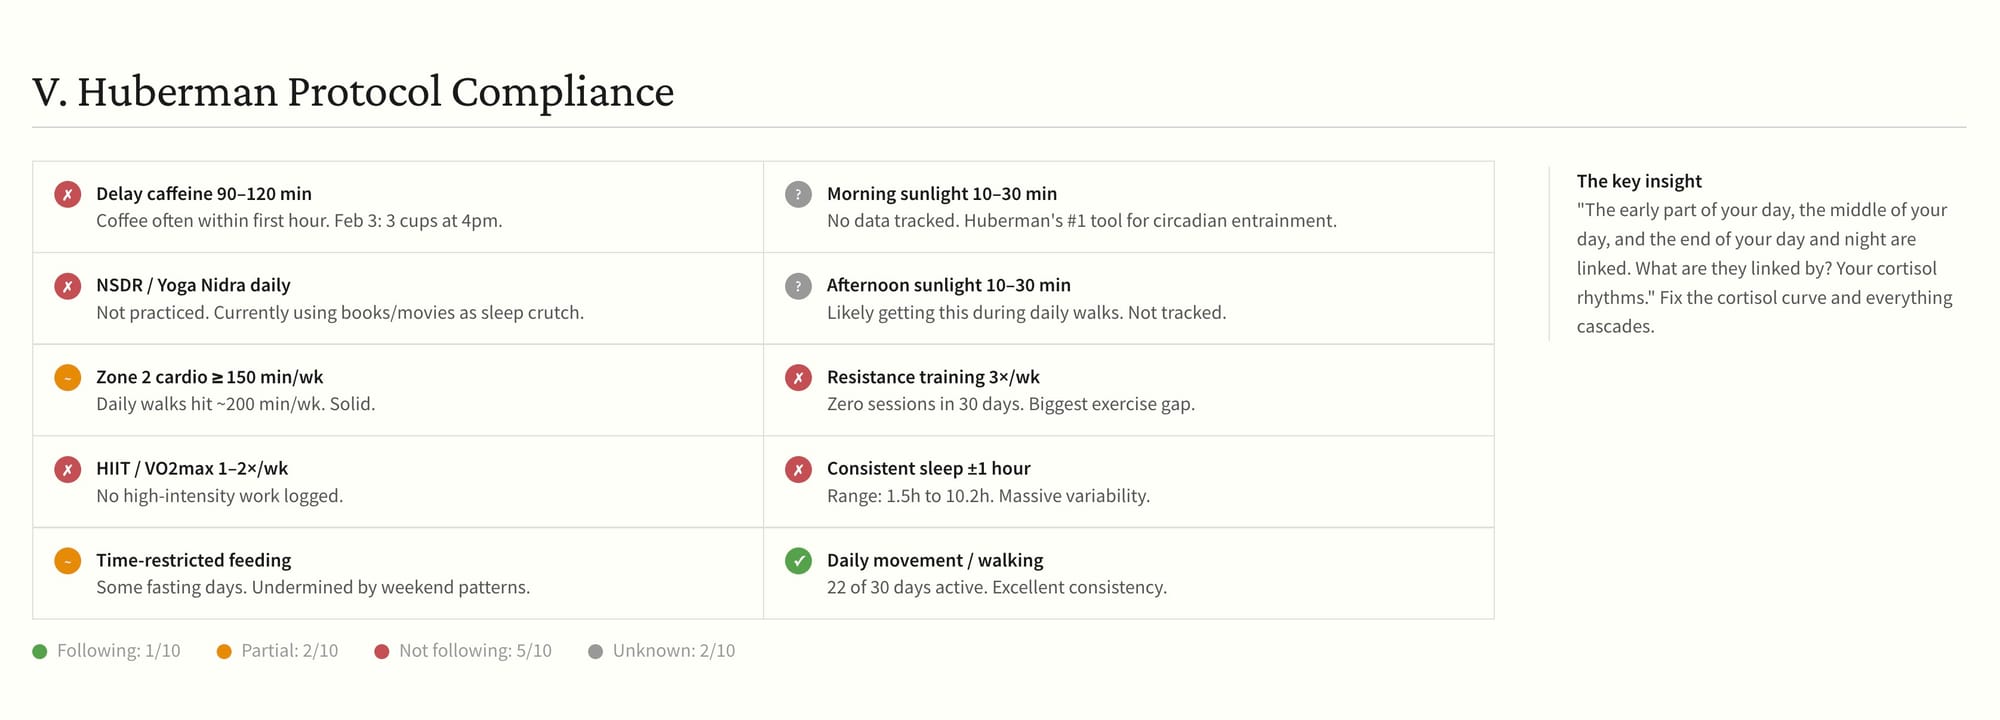Click the red X icon beside HIIT / VO2max
2000x720 pixels.
67,469
